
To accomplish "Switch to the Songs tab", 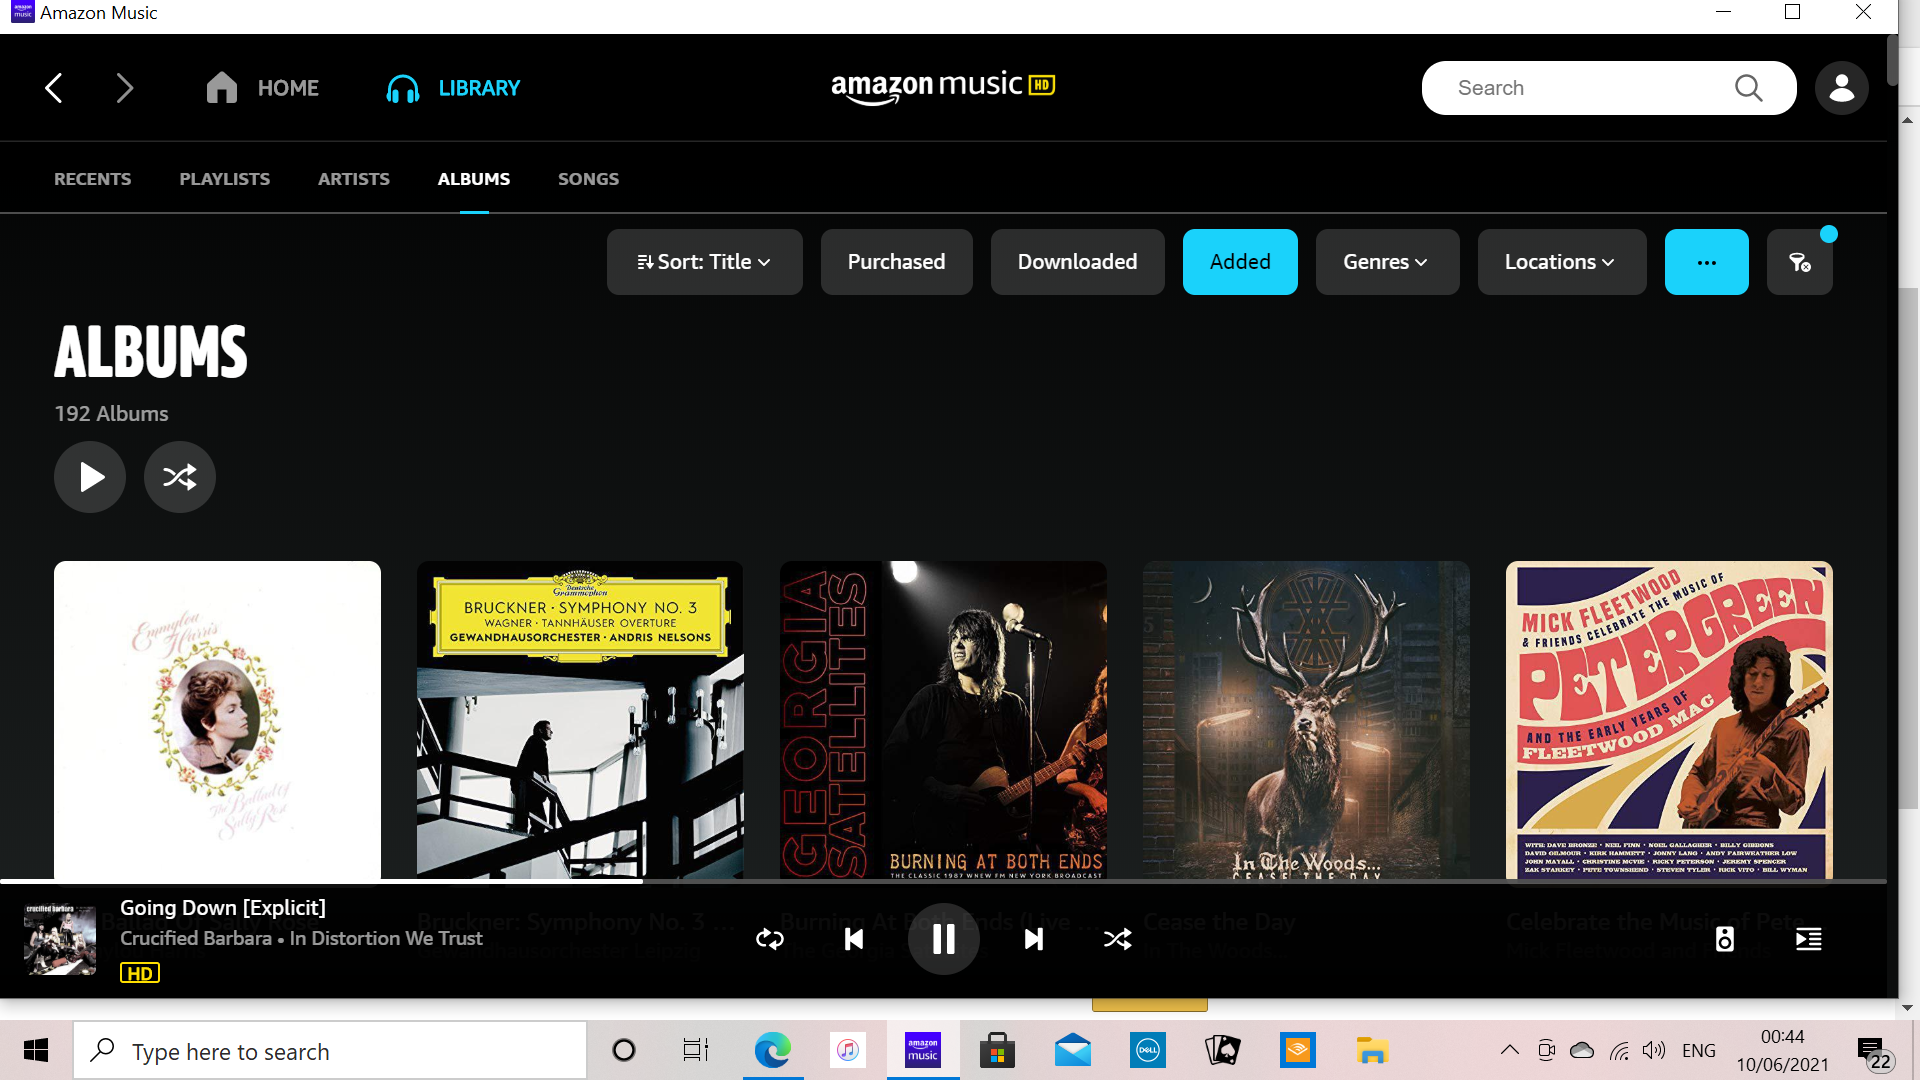I will click(x=588, y=179).
